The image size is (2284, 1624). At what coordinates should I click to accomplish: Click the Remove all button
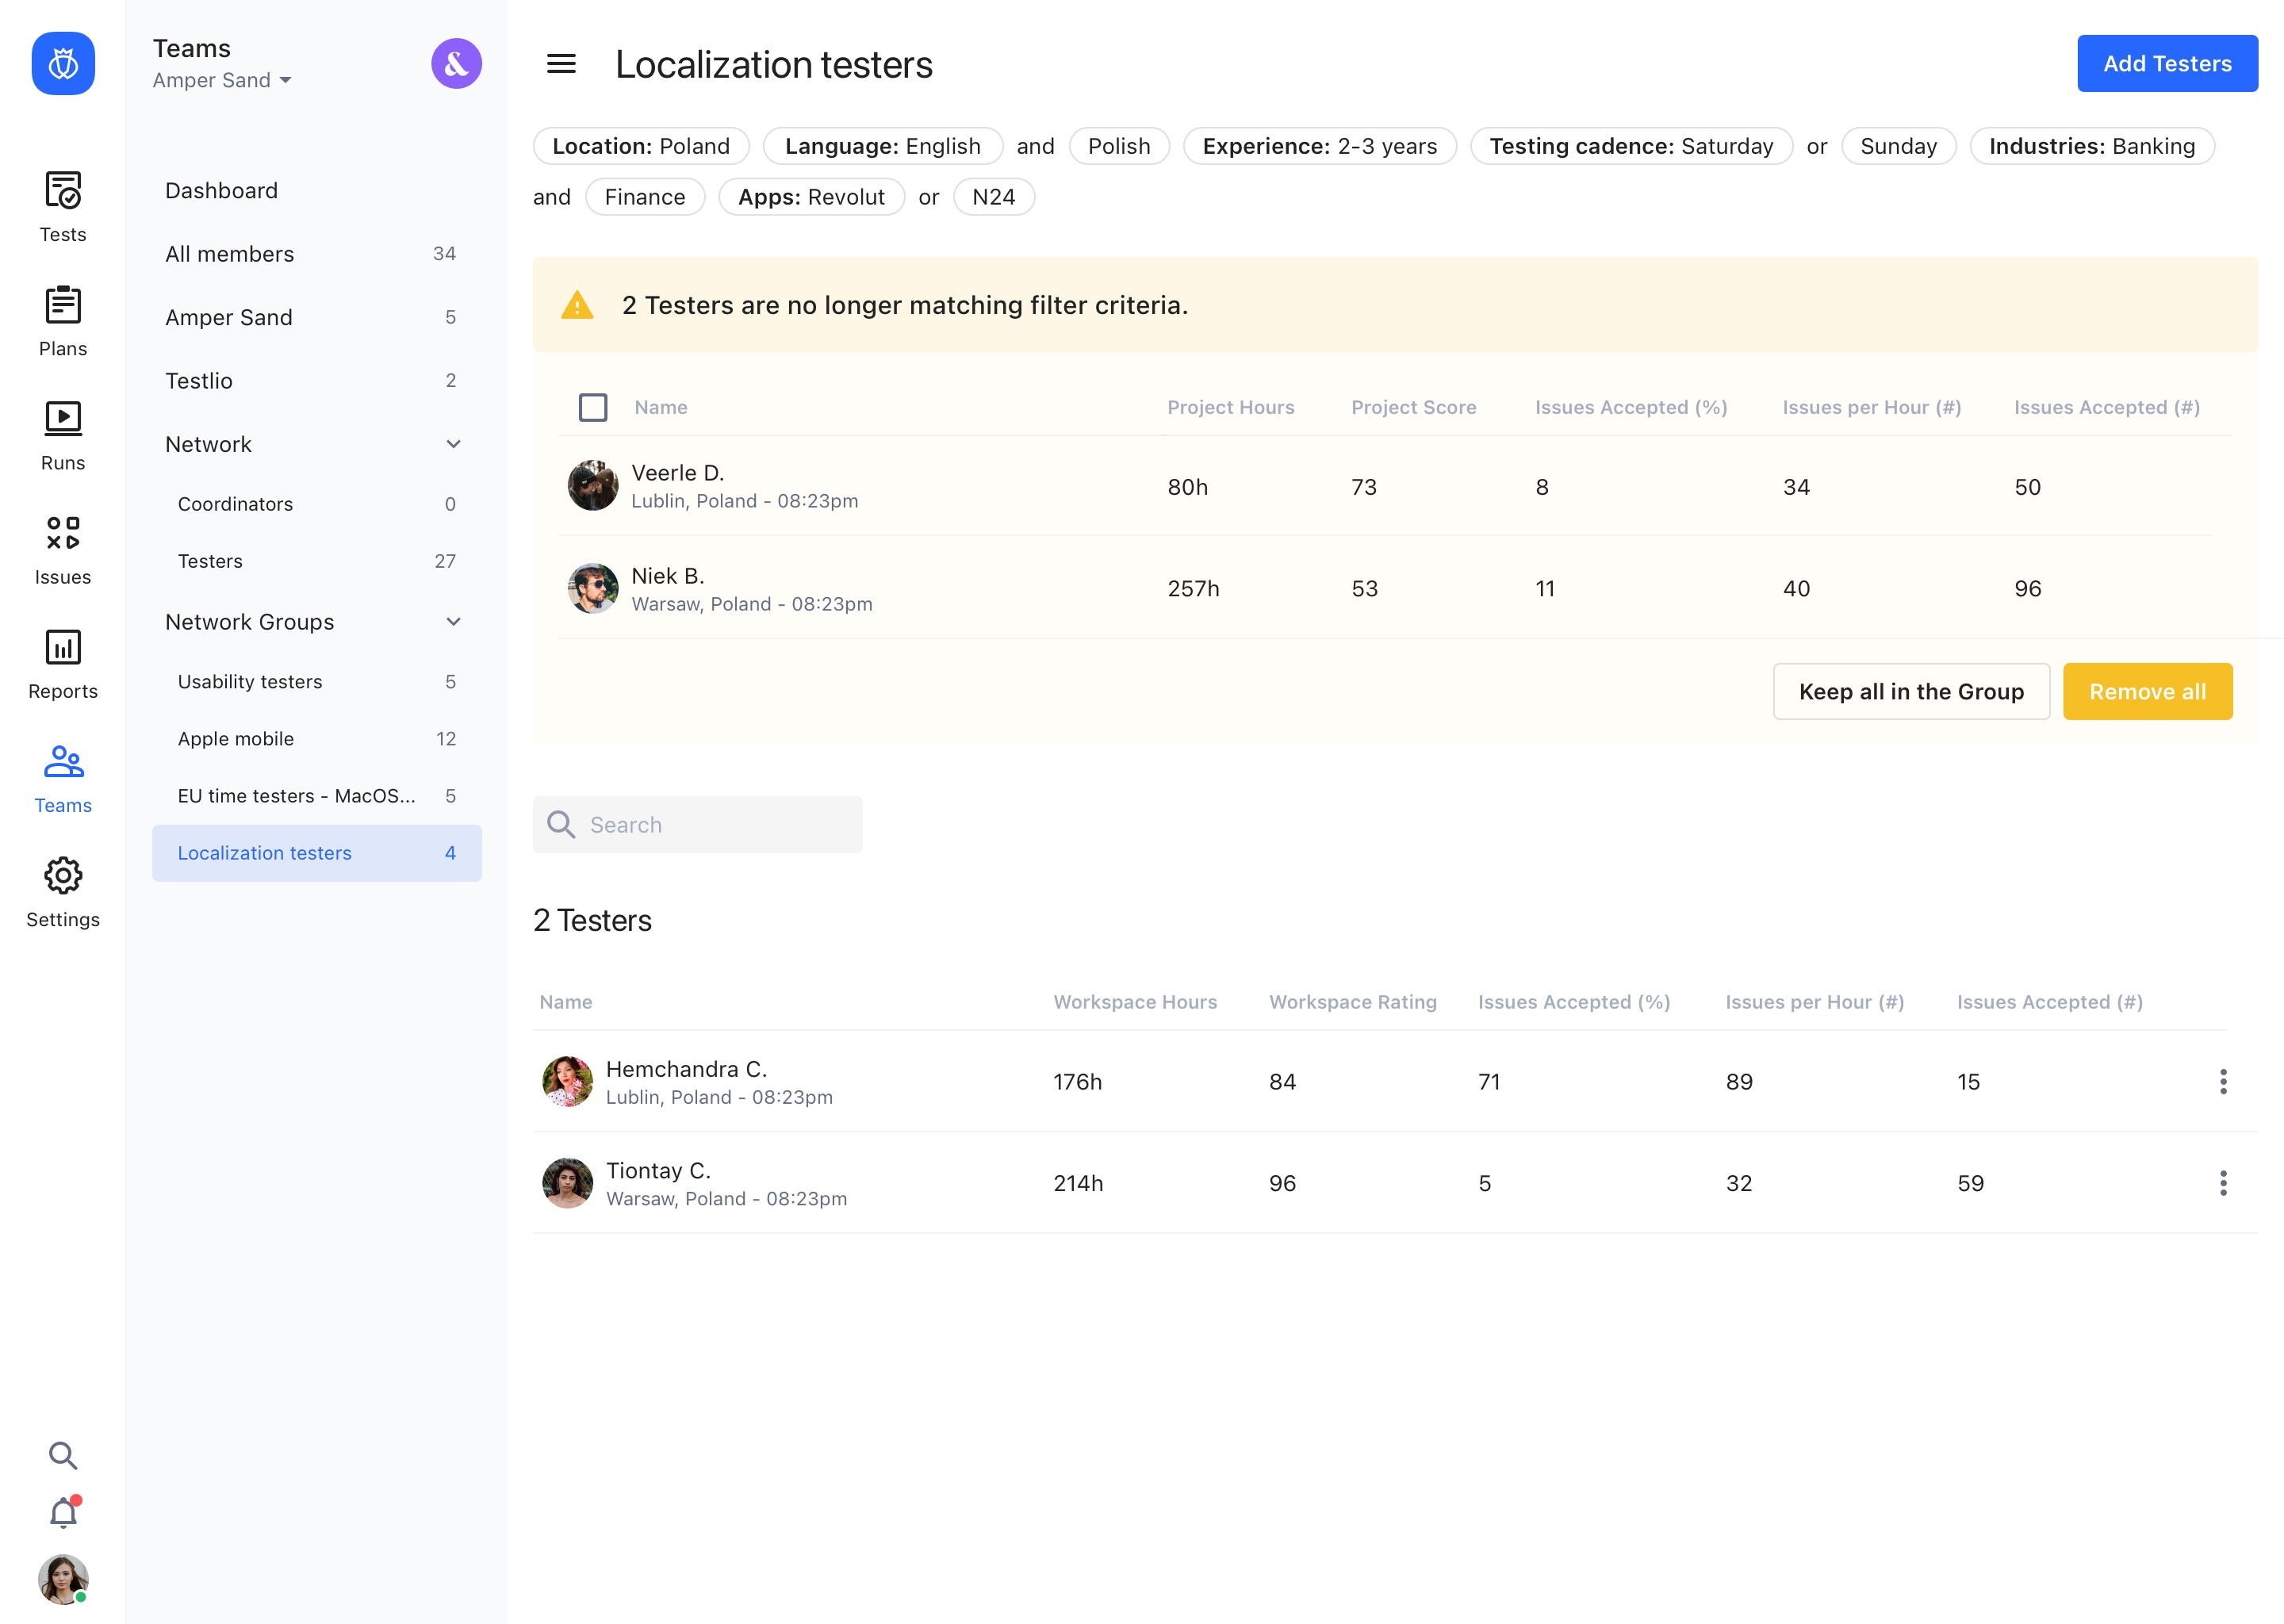click(x=2147, y=691)
